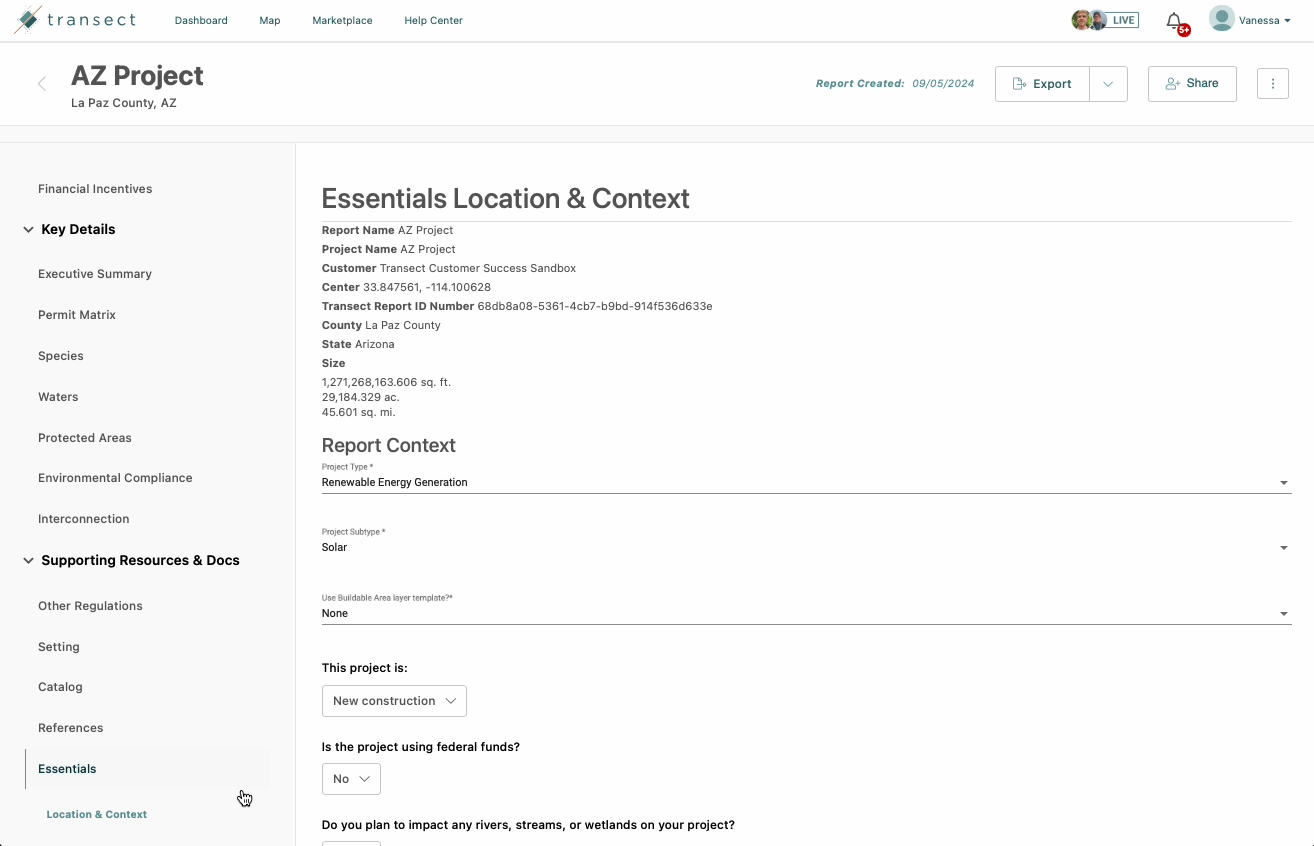This screenshot has width=1314, height=846.
Task: Click the back arrow next to AZ Project
Action: point(40,85)
